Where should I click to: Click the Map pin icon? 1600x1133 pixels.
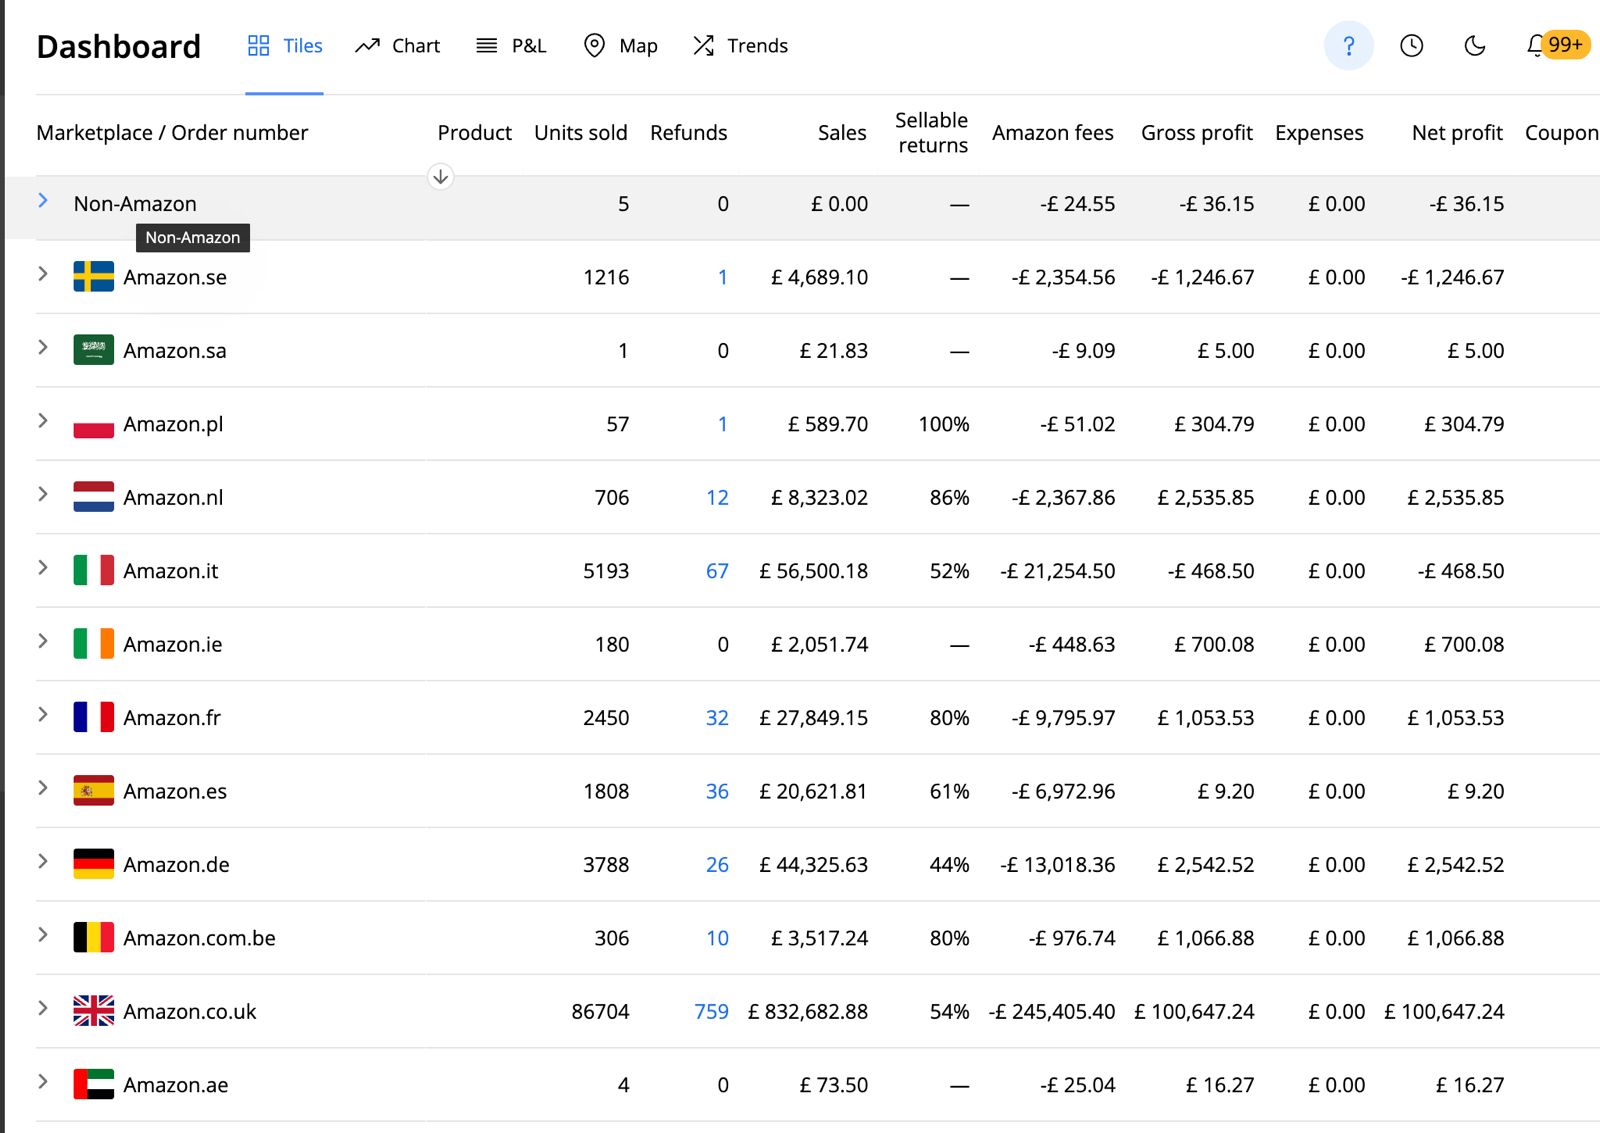click(x=594, y=46)
